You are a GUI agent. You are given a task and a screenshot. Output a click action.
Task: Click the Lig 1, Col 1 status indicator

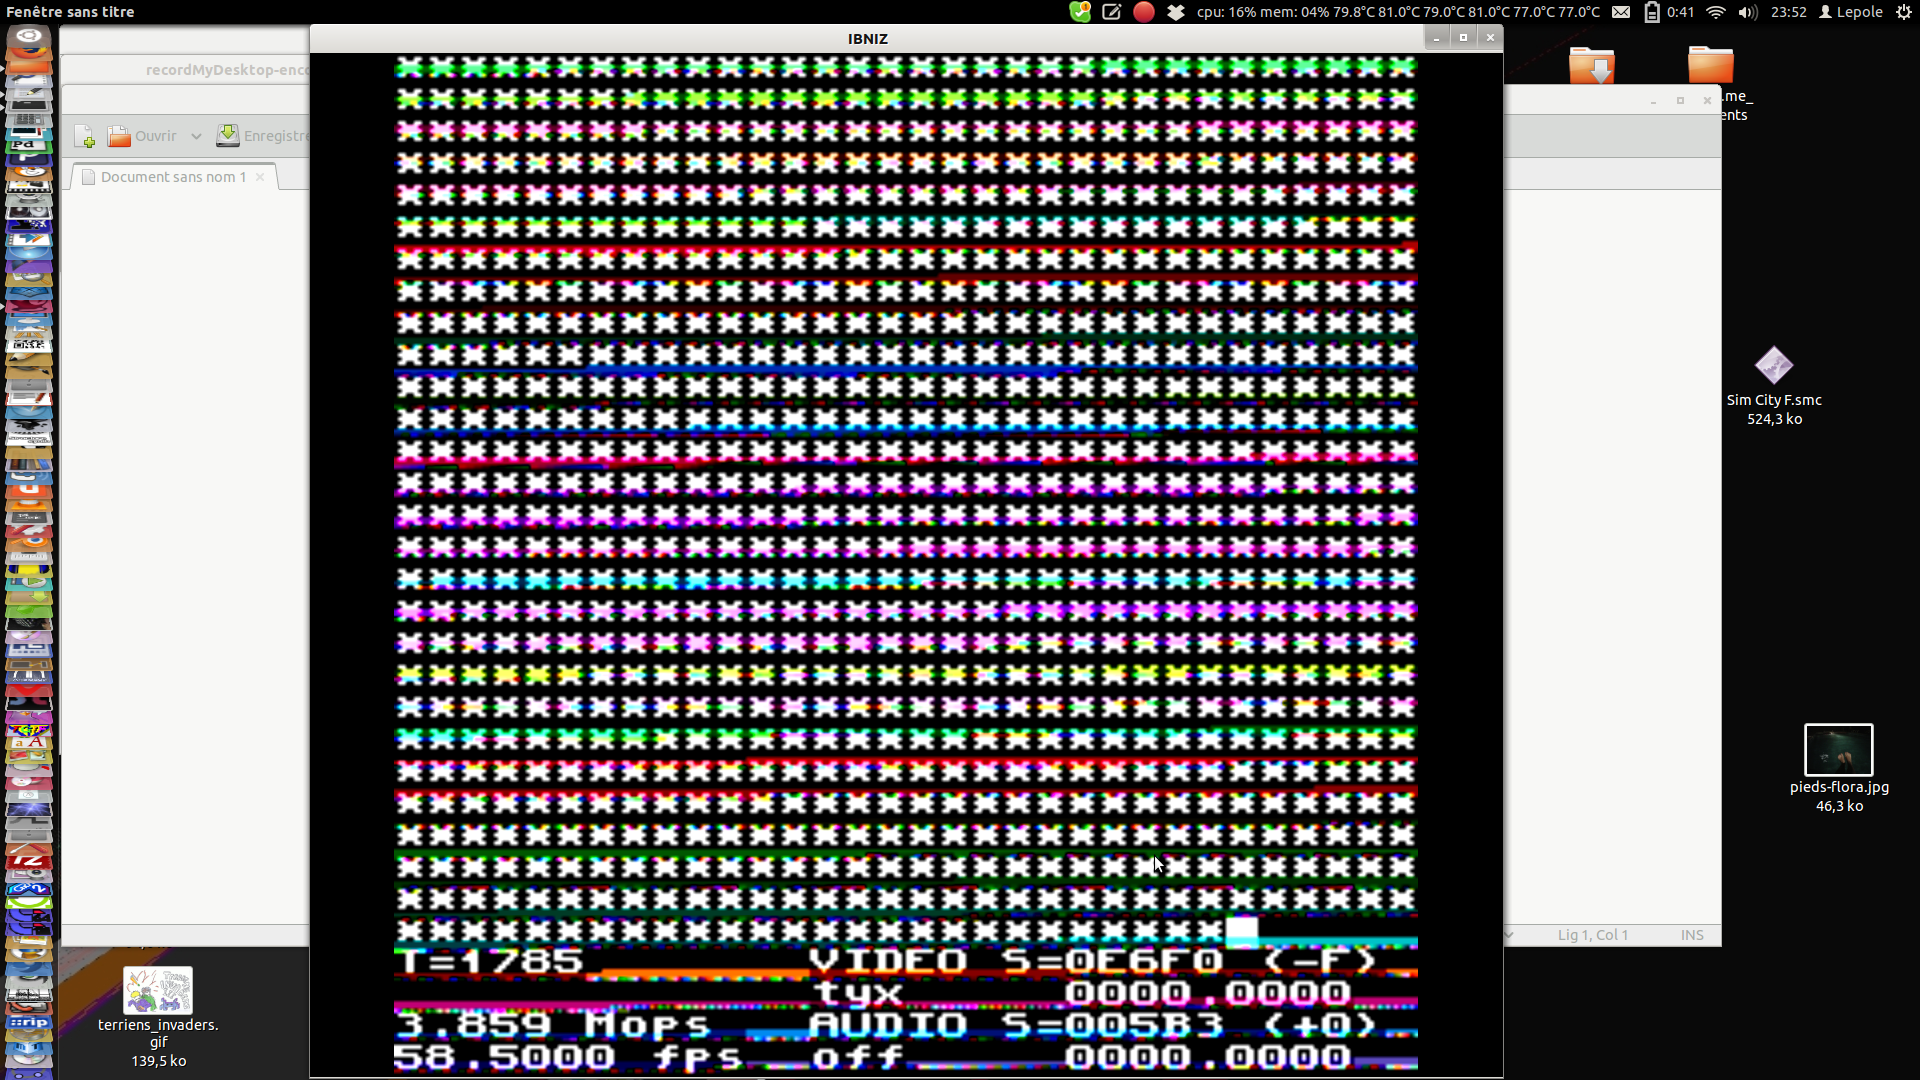[1592, 935]
